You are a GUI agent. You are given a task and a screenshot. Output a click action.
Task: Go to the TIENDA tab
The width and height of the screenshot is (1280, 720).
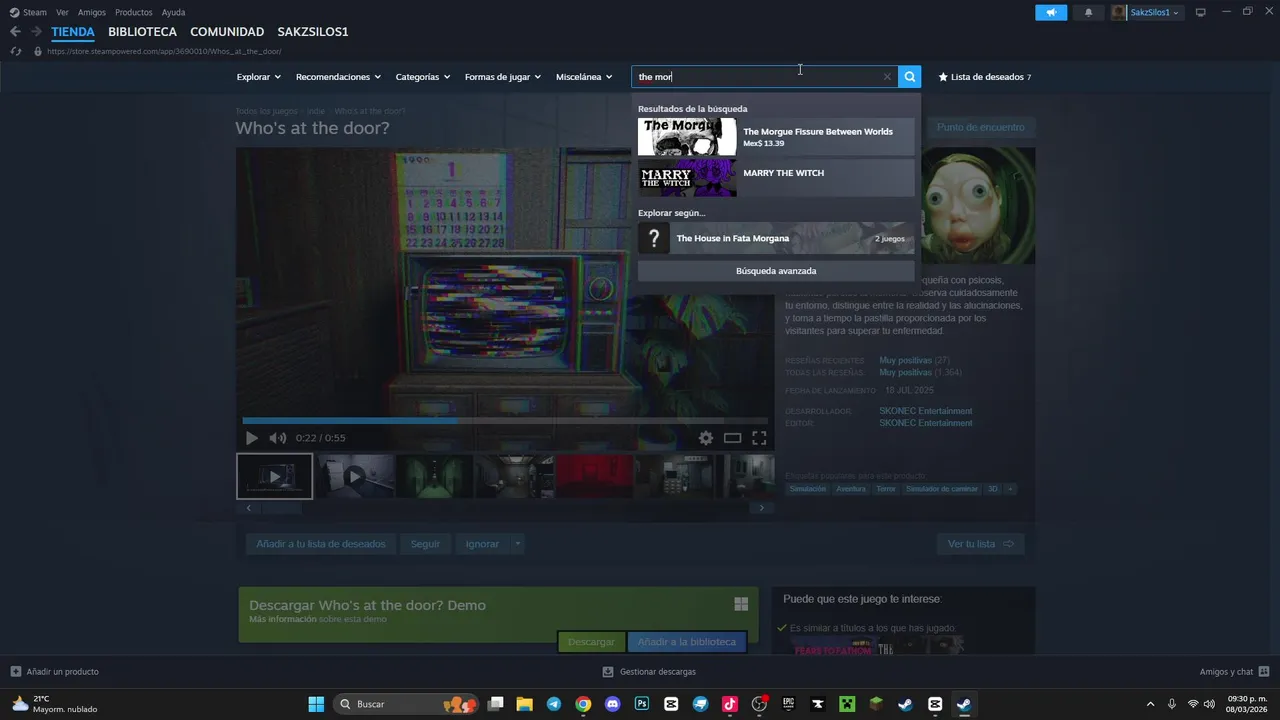coord(73,32)
